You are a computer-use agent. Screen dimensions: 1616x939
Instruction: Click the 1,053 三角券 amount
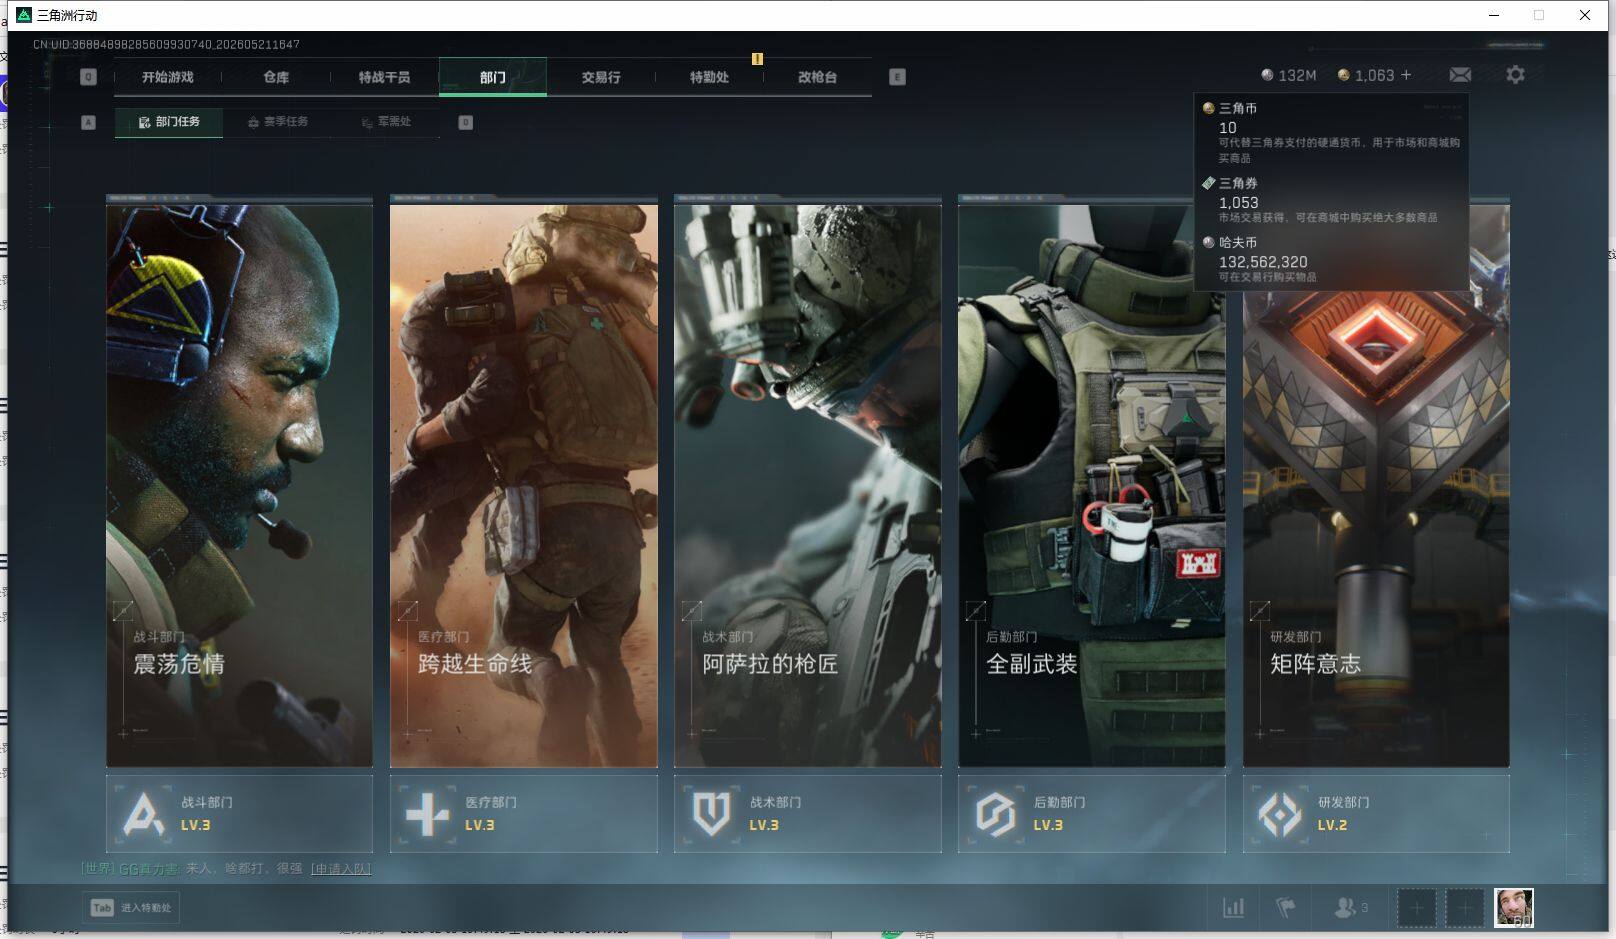pyautogui.click(x=1239, y=203)
